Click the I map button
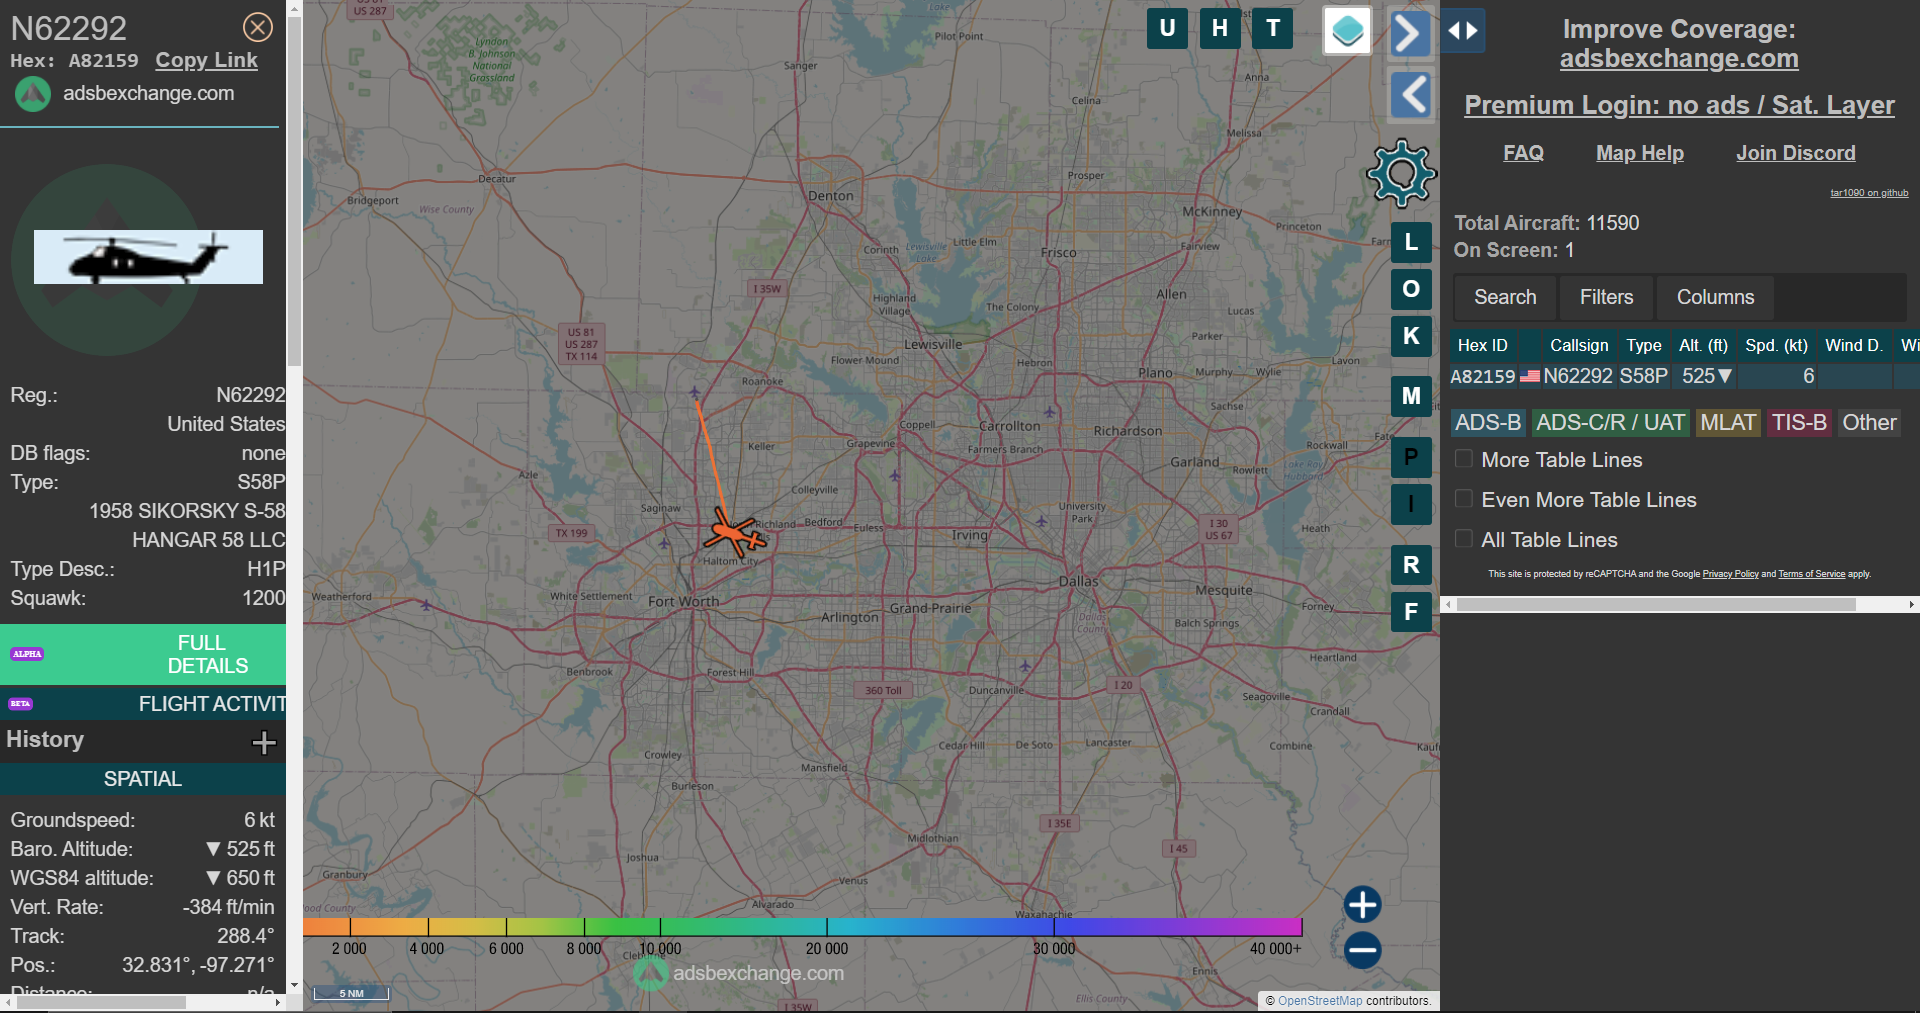1920x1013 pixels. pos(1411,504)
